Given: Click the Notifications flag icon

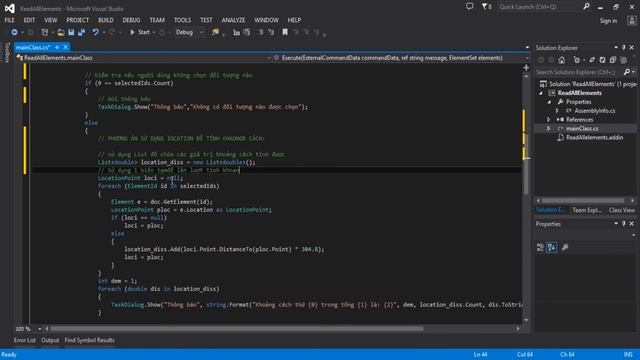Looking at the screenshot, I should 486,7.
